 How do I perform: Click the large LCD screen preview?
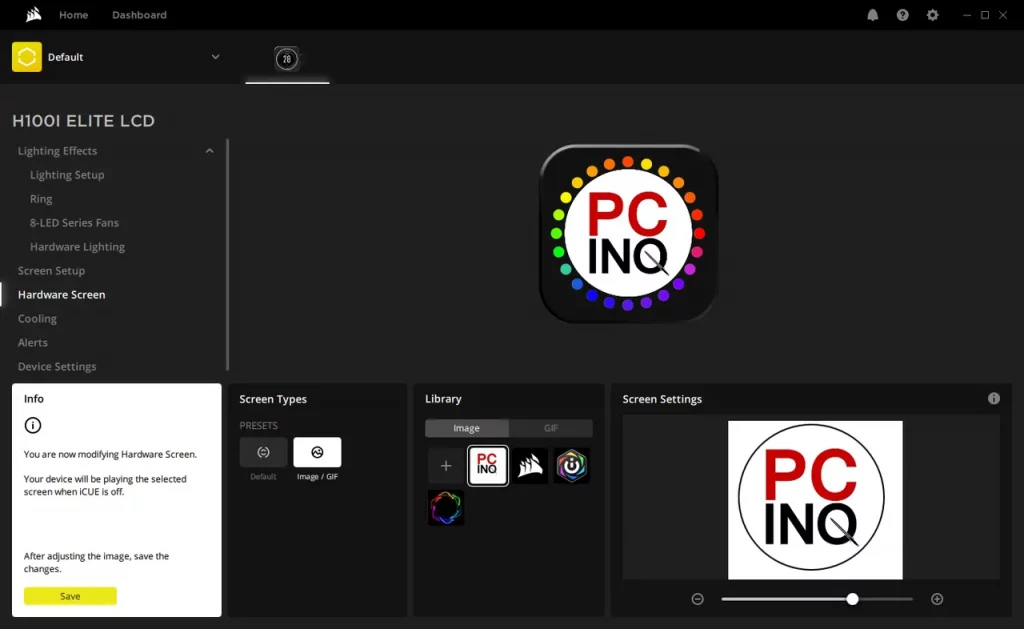coord(628,234)
